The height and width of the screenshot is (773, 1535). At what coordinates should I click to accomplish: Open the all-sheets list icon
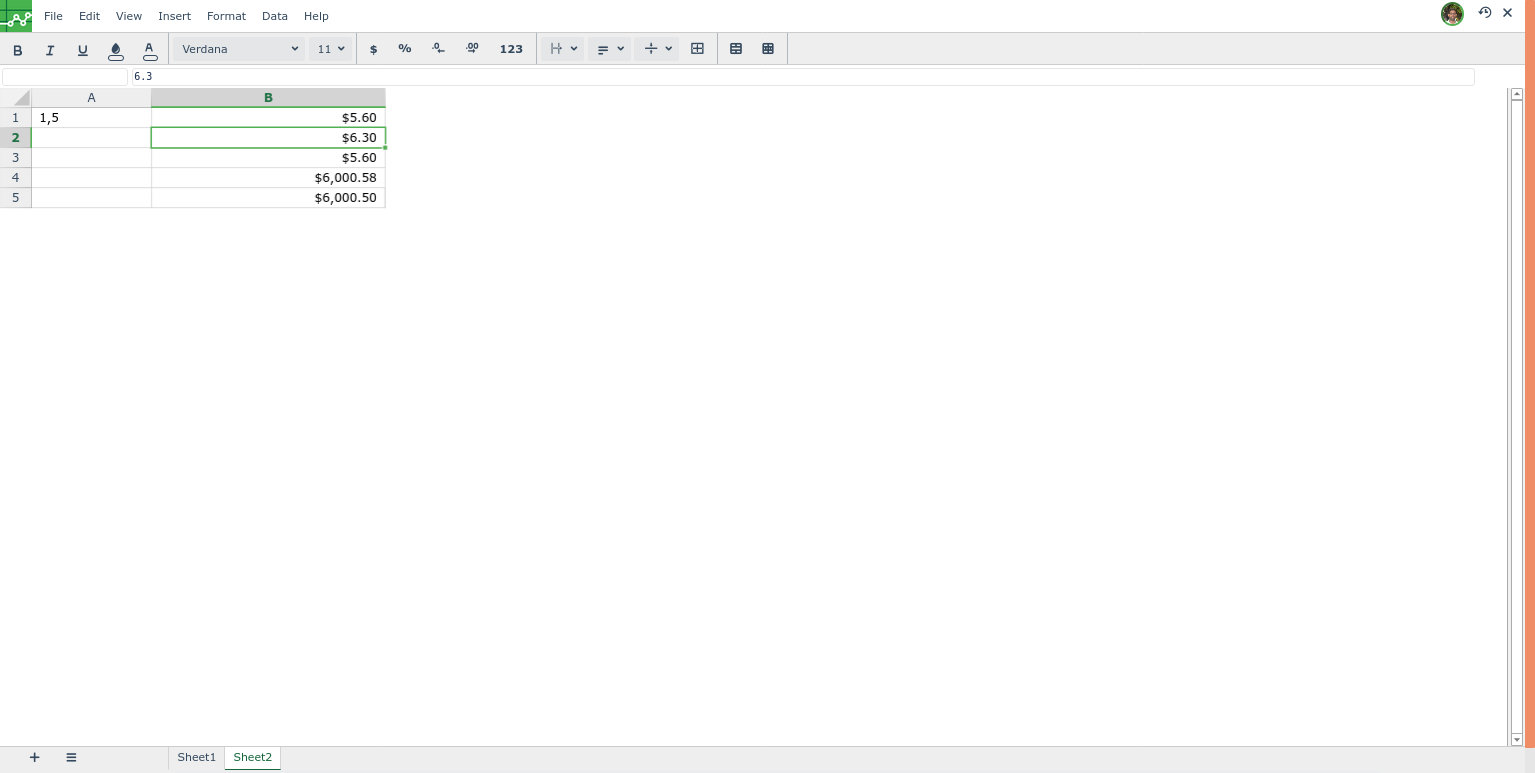71,758
